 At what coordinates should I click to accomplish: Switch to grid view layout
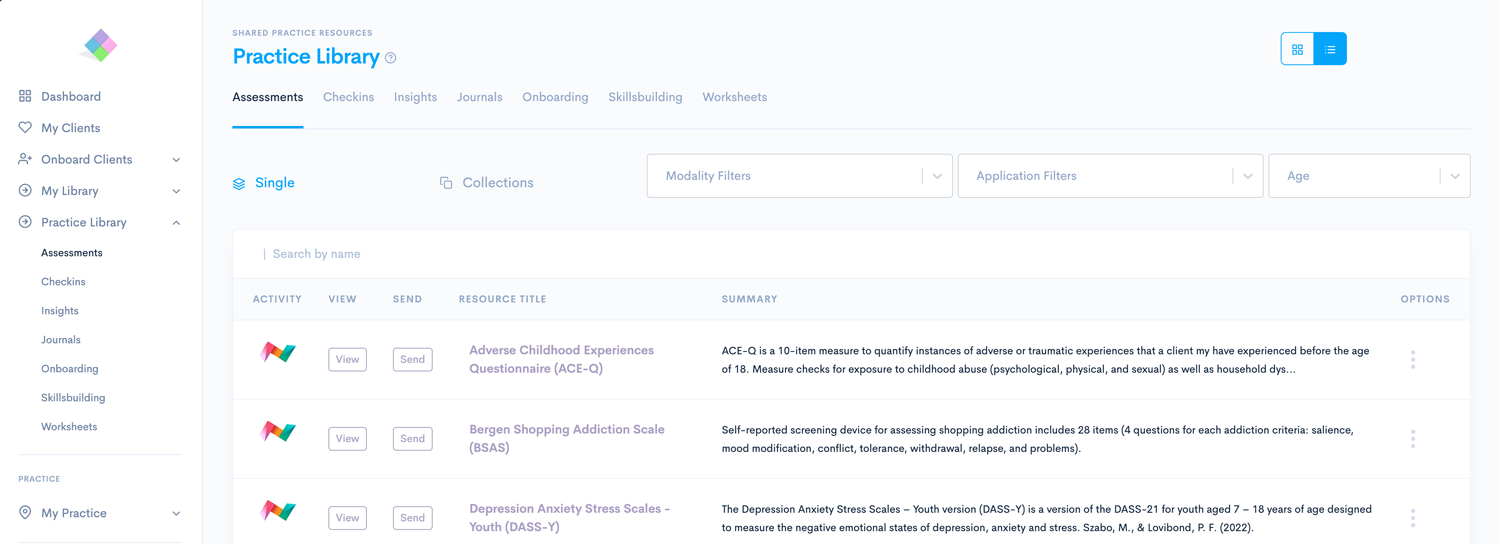pos(1297,49)
